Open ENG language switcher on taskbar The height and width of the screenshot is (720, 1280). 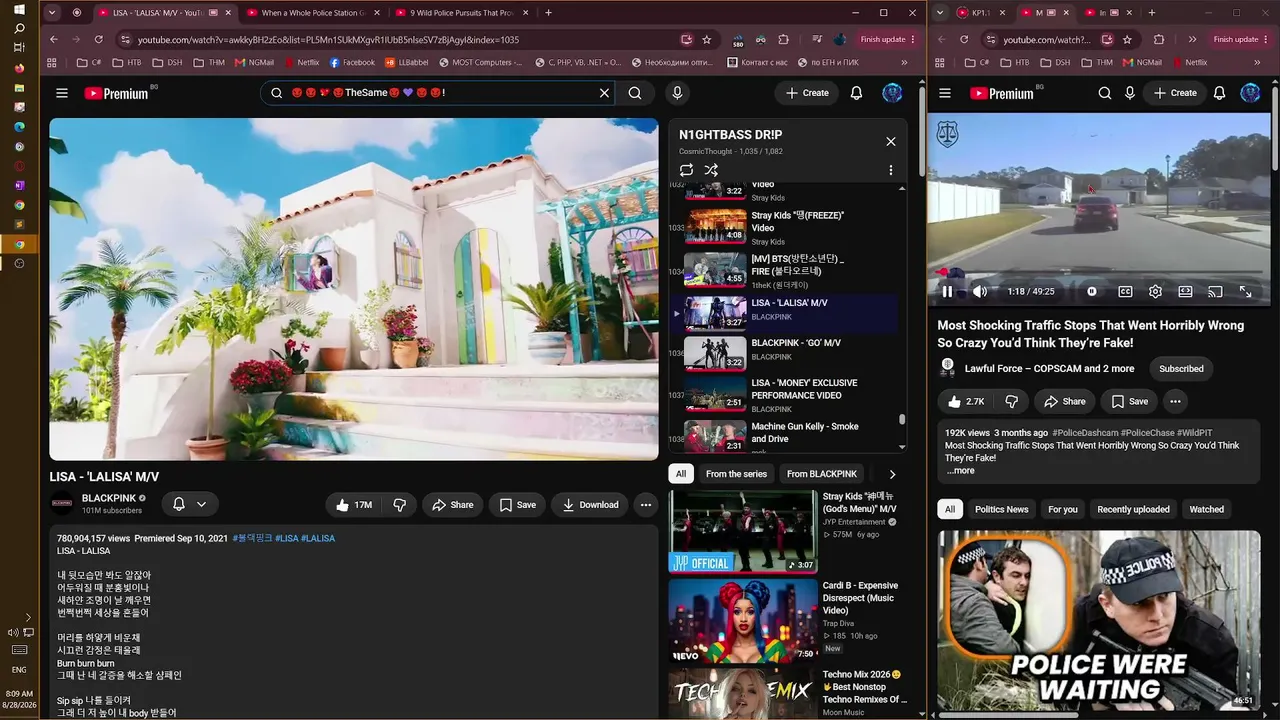pos(19,669)
